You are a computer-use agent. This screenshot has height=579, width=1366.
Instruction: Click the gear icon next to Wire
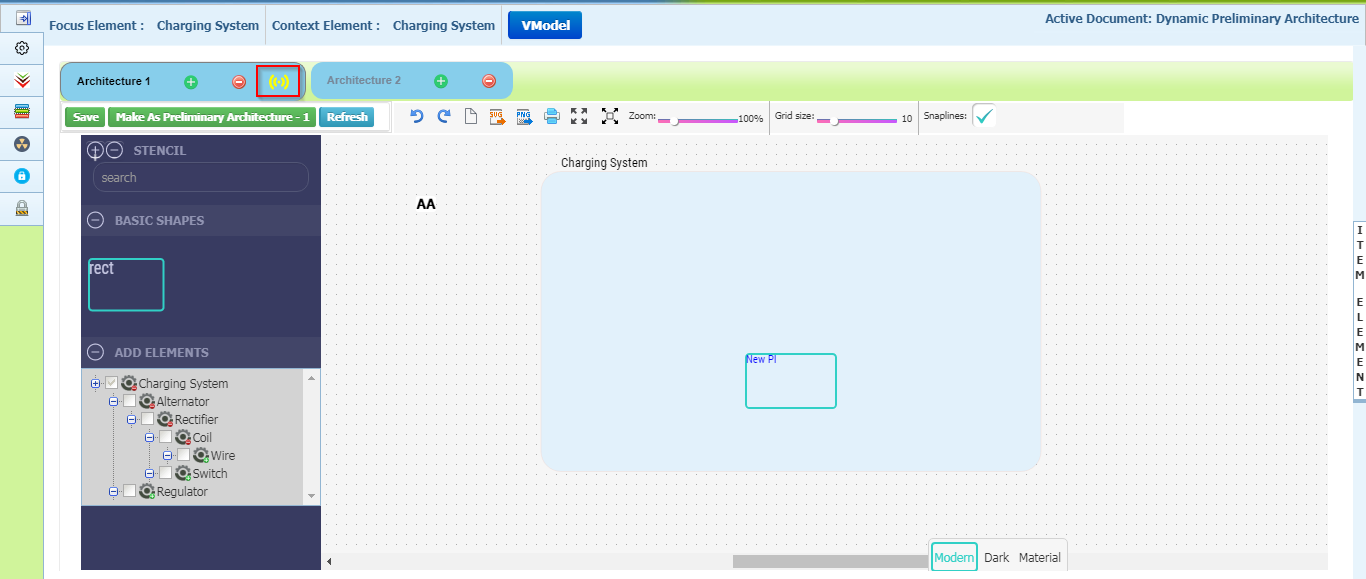click(201, 456)
